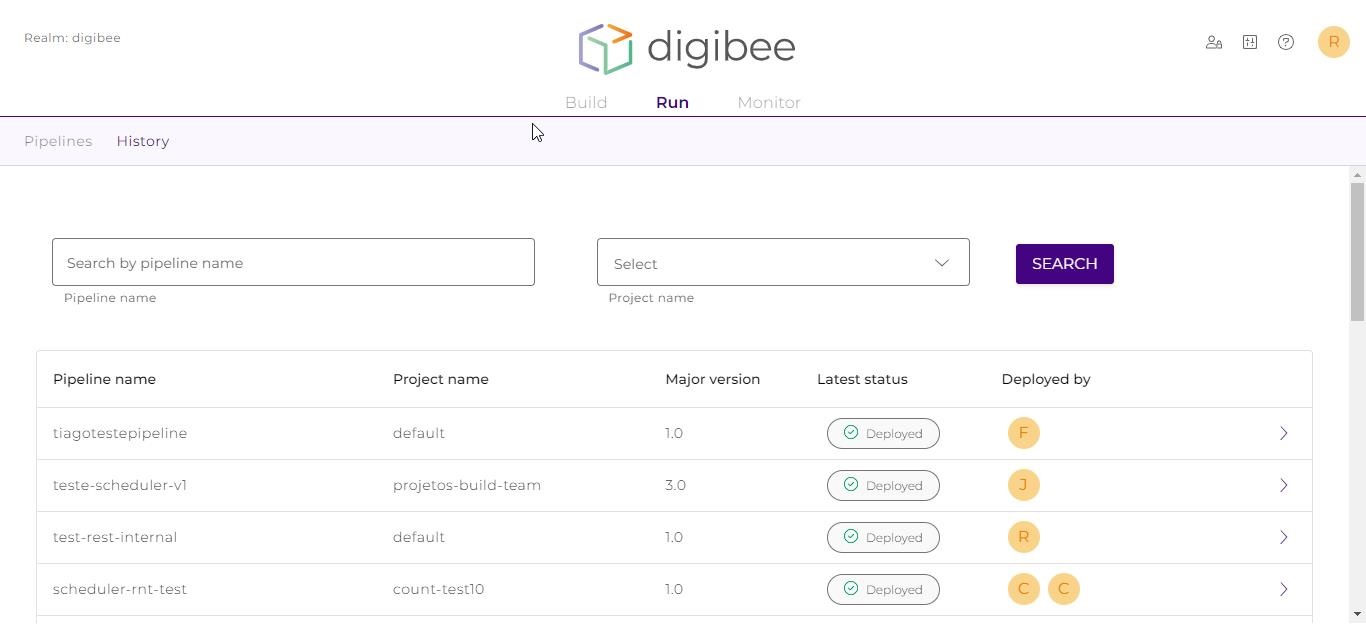Expand the scheduler-rnt-test row arrow
The height and width of the screenshot is (625, 1366).
click(x=1283, y=589)
